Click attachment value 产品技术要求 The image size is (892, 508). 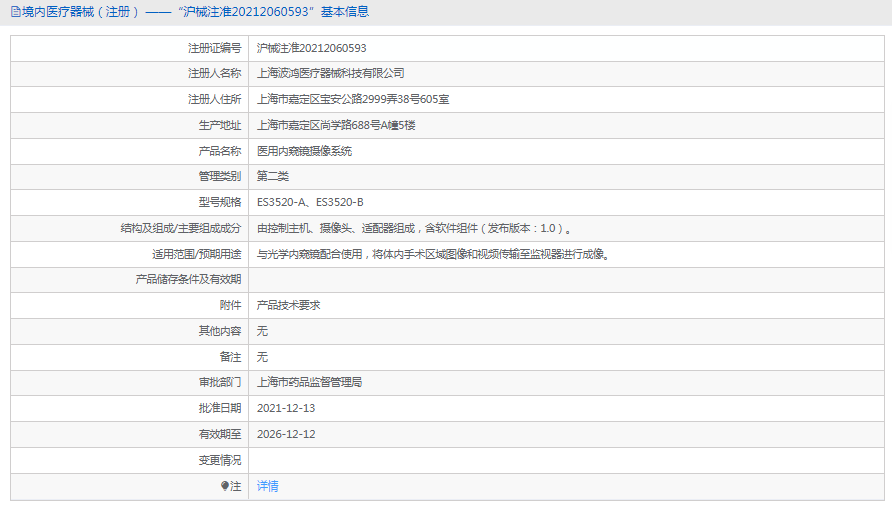pos(288,305)
